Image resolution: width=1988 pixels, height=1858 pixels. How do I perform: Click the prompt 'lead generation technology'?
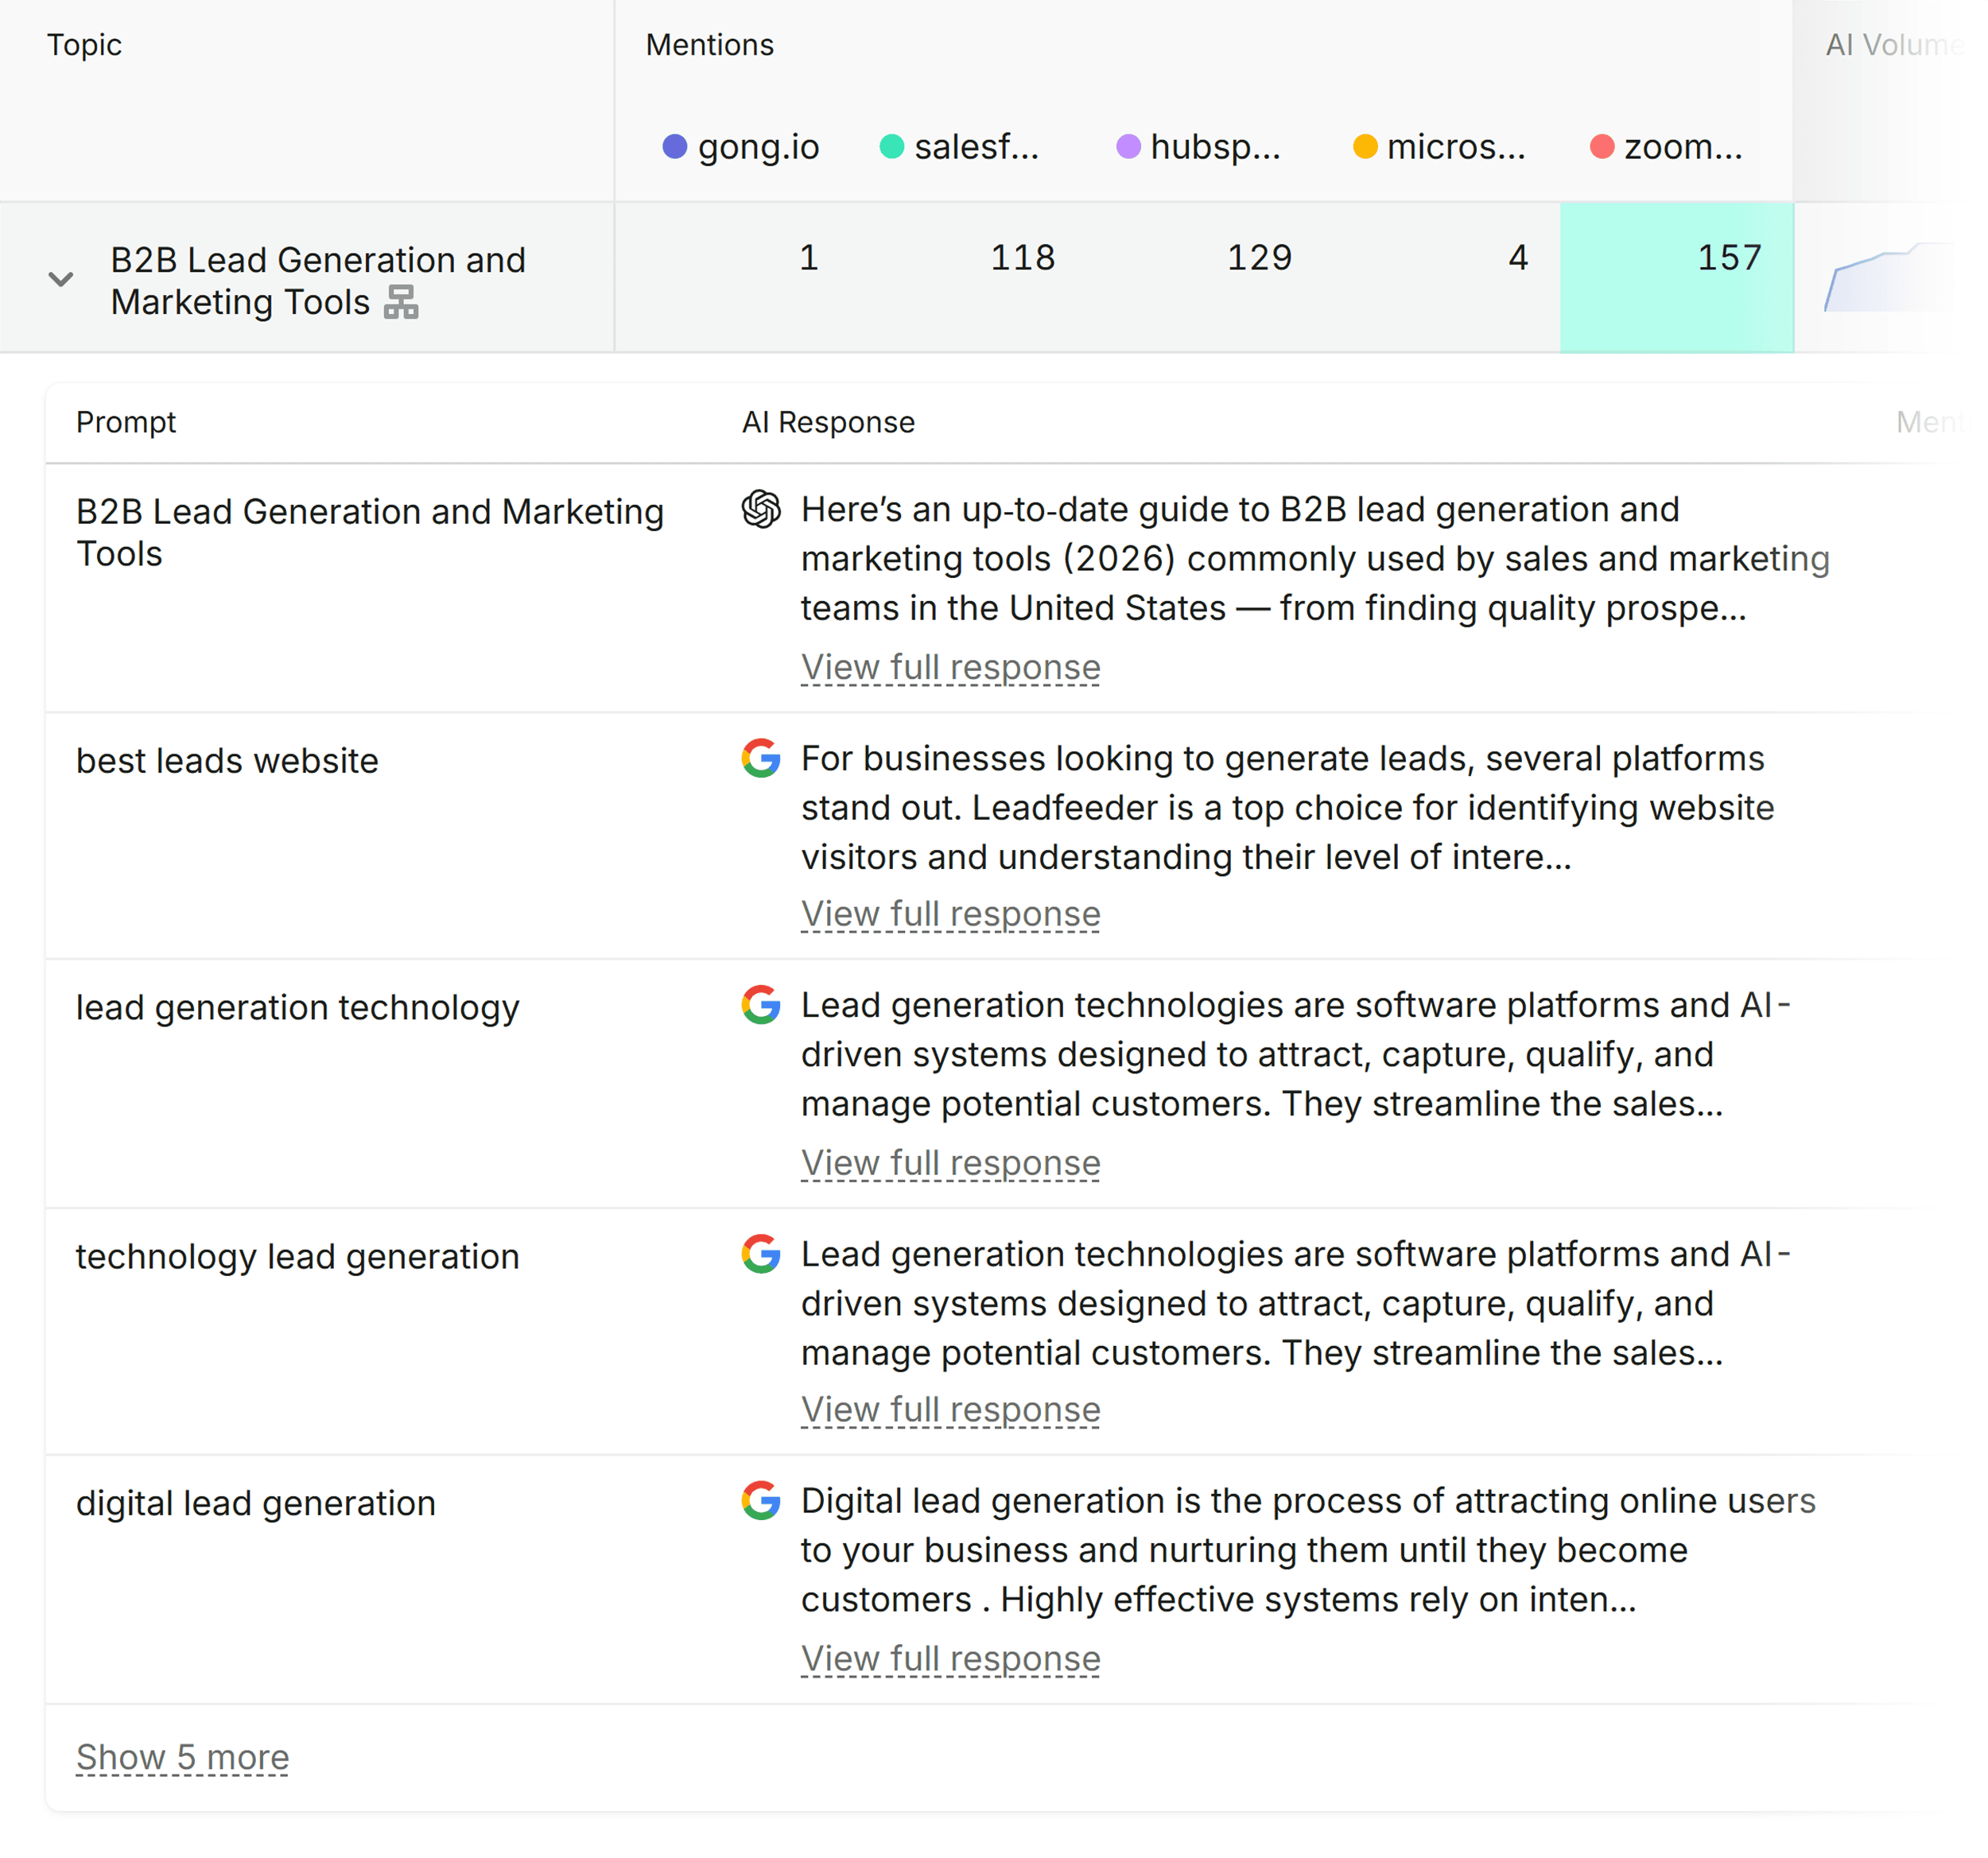coord(298,1008)
